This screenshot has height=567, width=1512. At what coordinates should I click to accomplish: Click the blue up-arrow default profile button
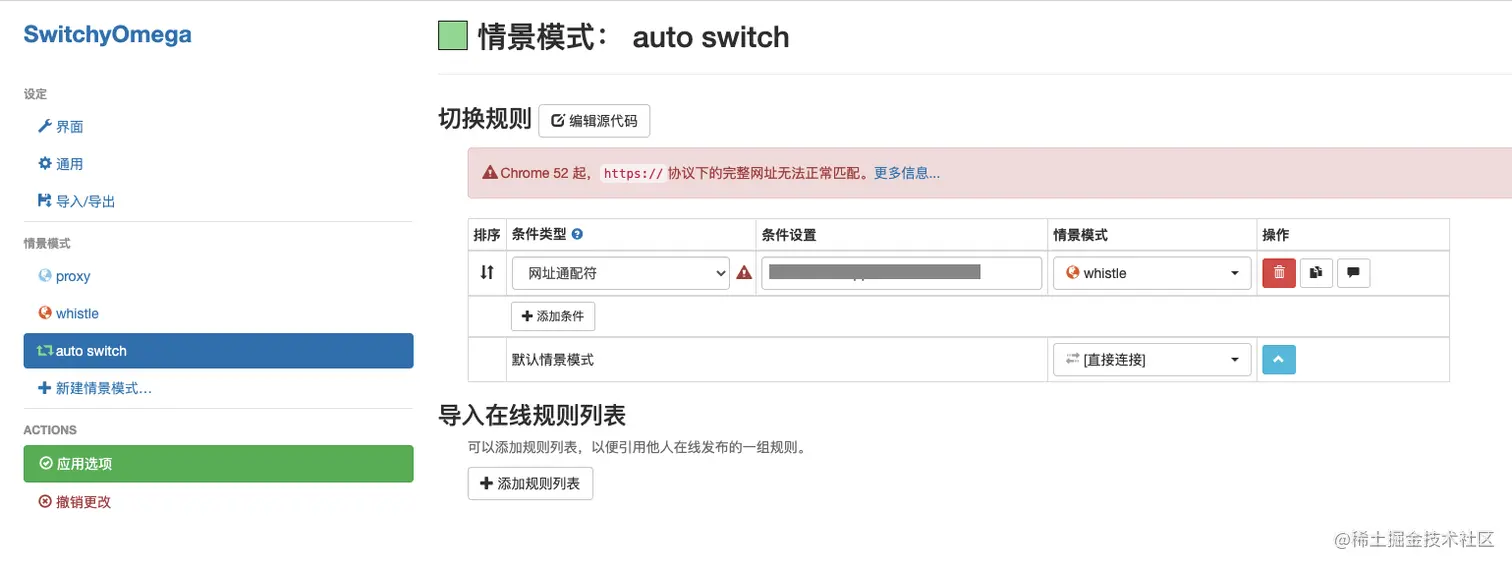1279,359
